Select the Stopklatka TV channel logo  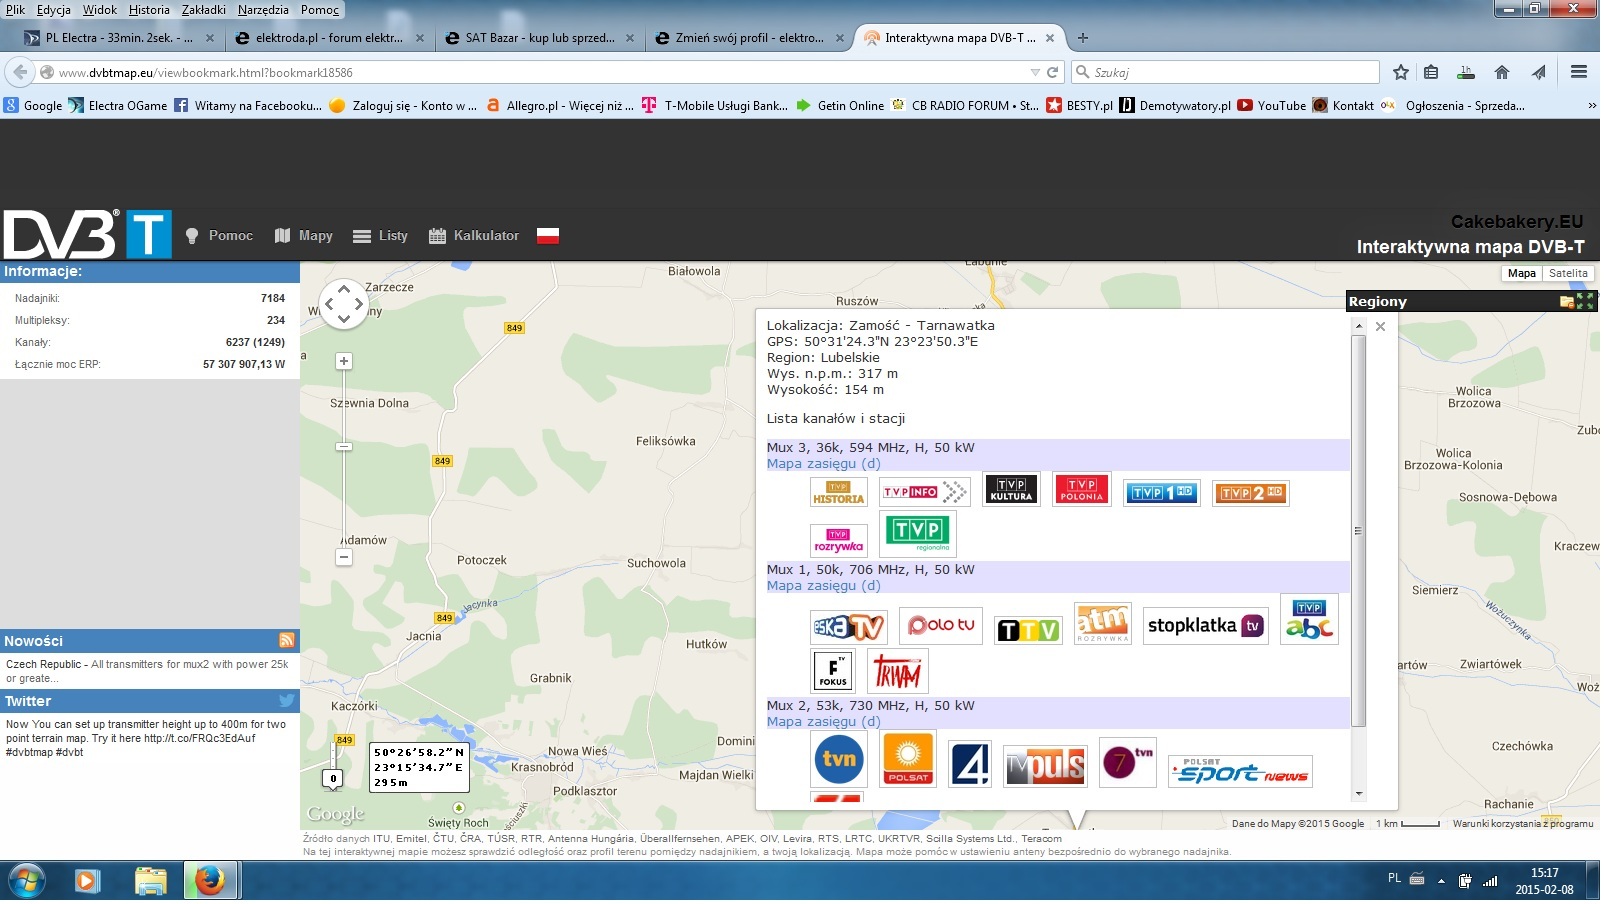coord(1207,627)
